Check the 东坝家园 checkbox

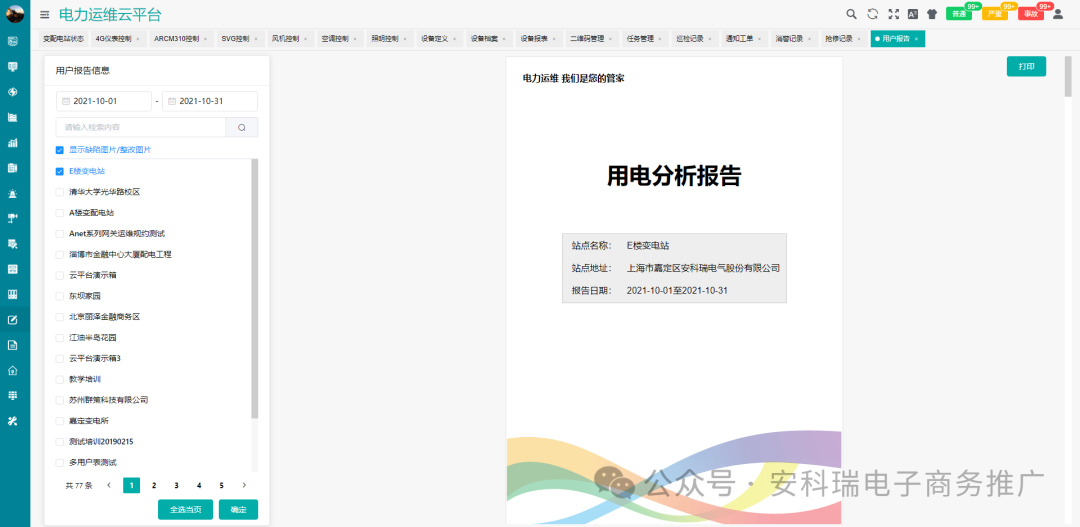click(x=60, y=296)
